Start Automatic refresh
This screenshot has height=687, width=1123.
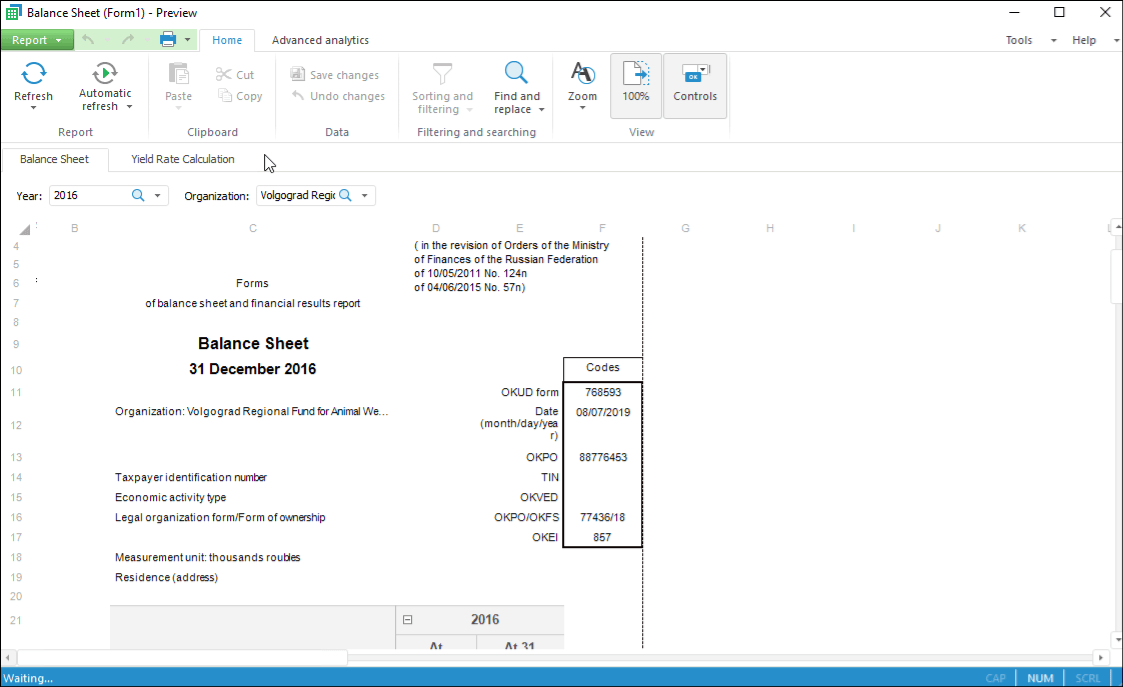[105, 74]
